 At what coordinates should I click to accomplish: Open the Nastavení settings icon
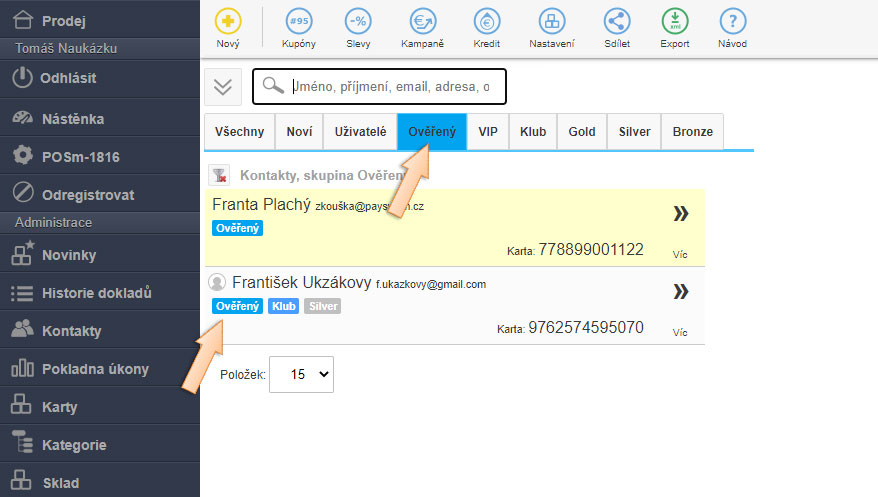coord(550,21)
